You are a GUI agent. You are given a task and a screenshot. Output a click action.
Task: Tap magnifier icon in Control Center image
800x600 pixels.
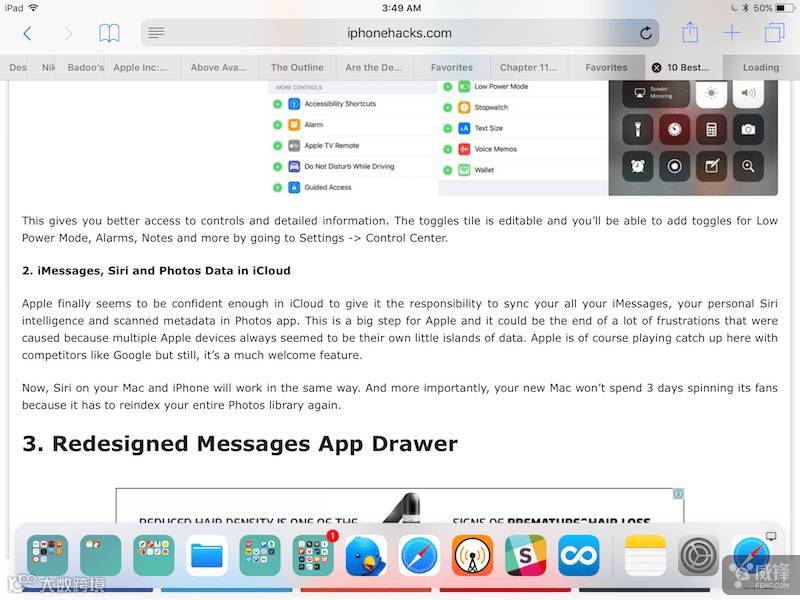pos(748,166)
